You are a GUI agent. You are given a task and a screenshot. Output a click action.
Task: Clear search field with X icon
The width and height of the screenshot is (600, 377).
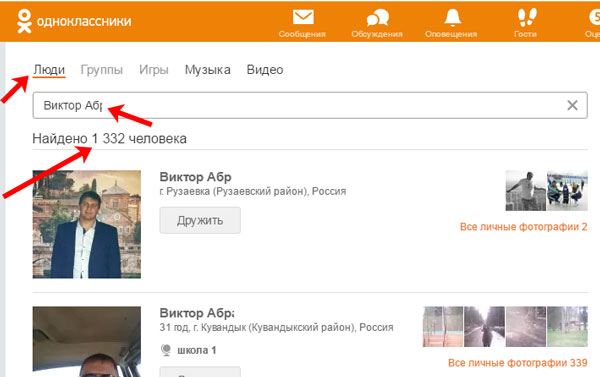tap(572, 105)
